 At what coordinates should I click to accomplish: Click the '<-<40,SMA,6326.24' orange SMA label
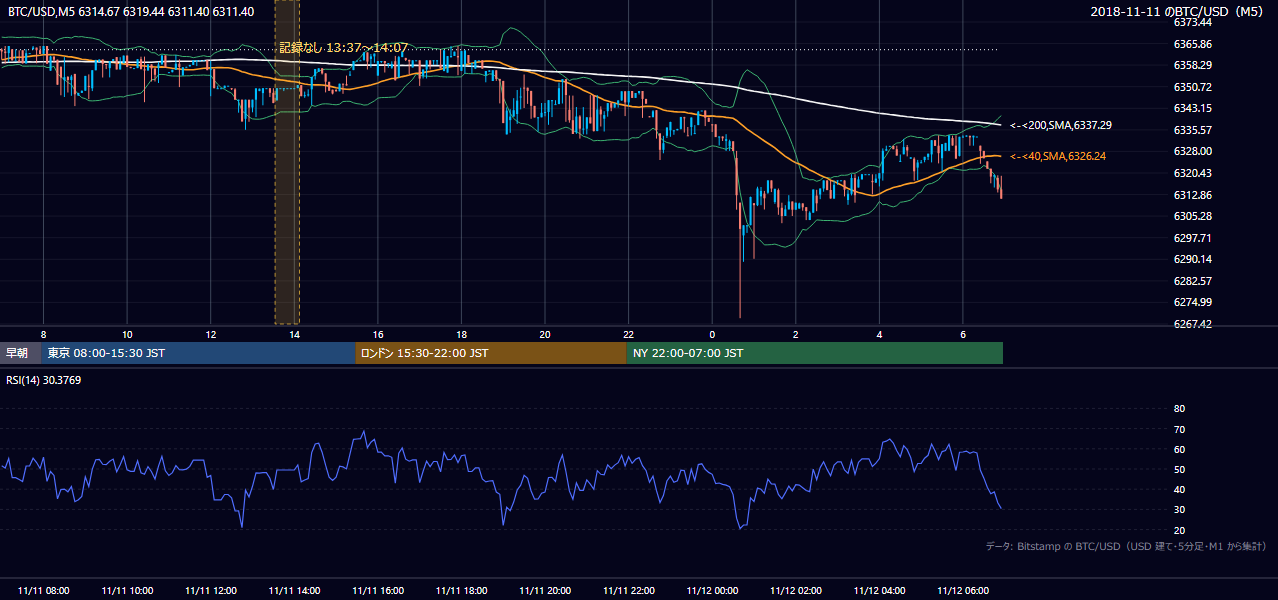(1057, 157)
